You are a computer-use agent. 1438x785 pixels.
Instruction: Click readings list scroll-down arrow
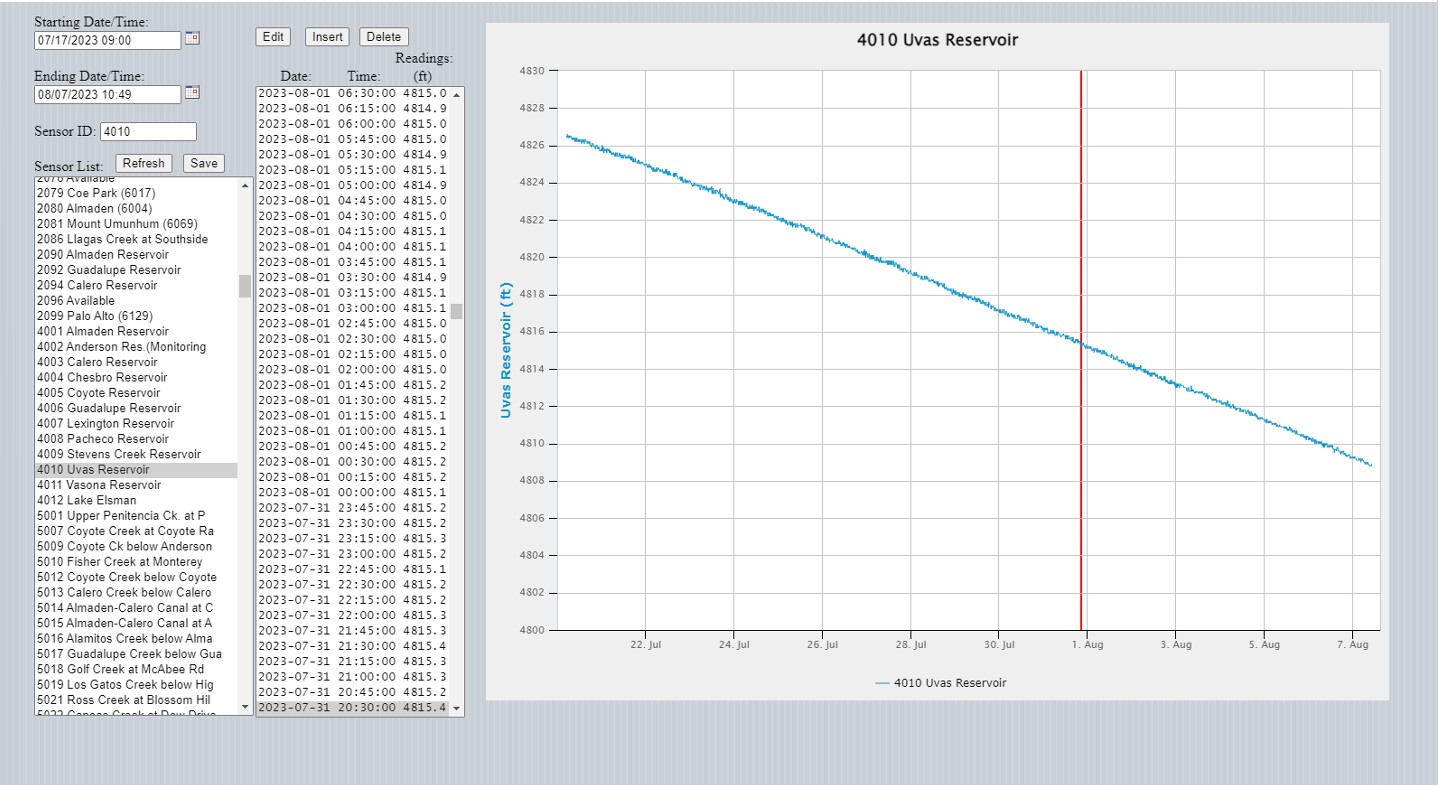(457, 708)
